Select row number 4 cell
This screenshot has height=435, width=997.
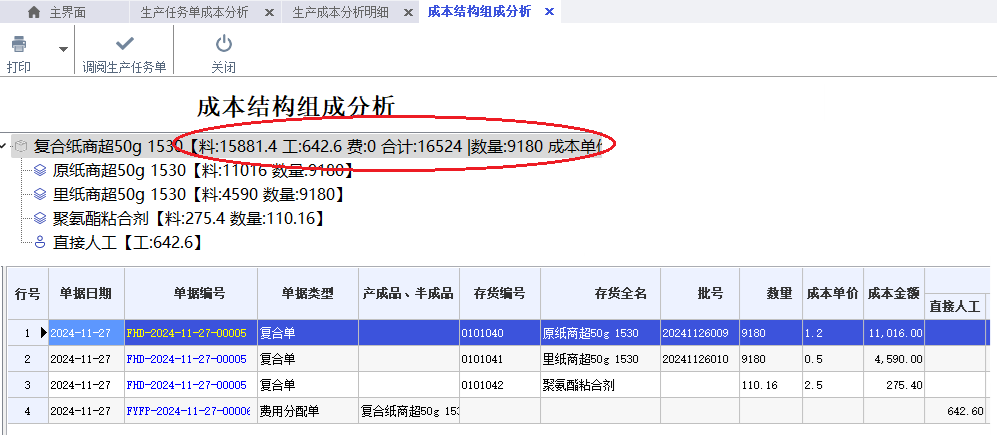(27, 411)
